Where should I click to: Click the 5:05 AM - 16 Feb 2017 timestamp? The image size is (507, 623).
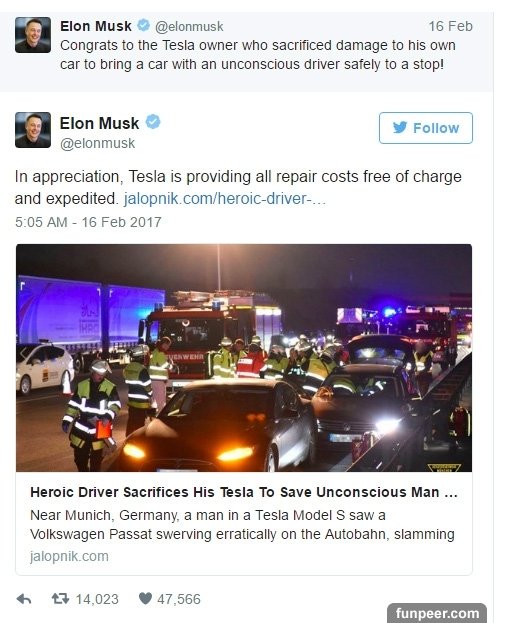(x=88, y=222)
